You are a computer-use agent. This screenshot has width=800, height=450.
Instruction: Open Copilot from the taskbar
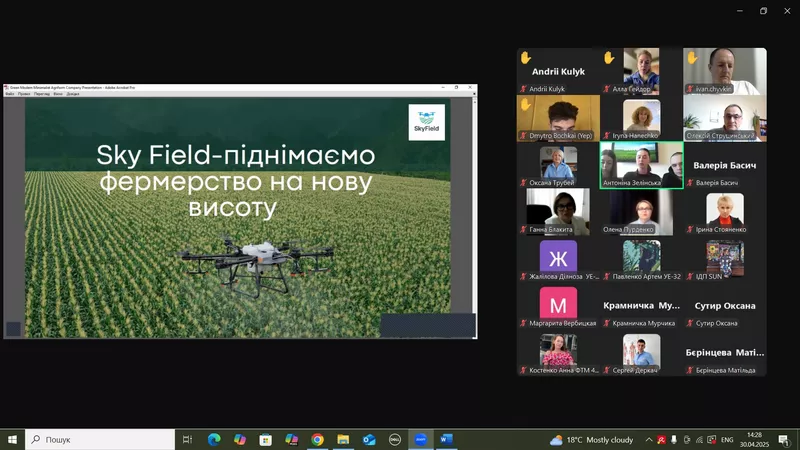click(x=240, y=439)
